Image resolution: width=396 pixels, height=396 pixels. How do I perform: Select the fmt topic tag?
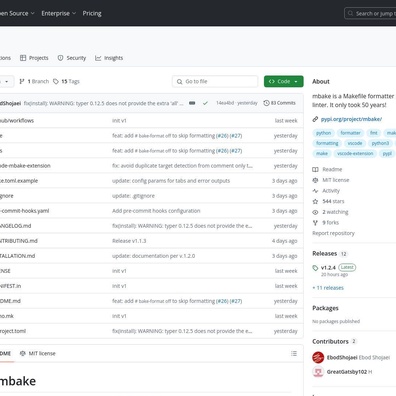click(374, 133)
